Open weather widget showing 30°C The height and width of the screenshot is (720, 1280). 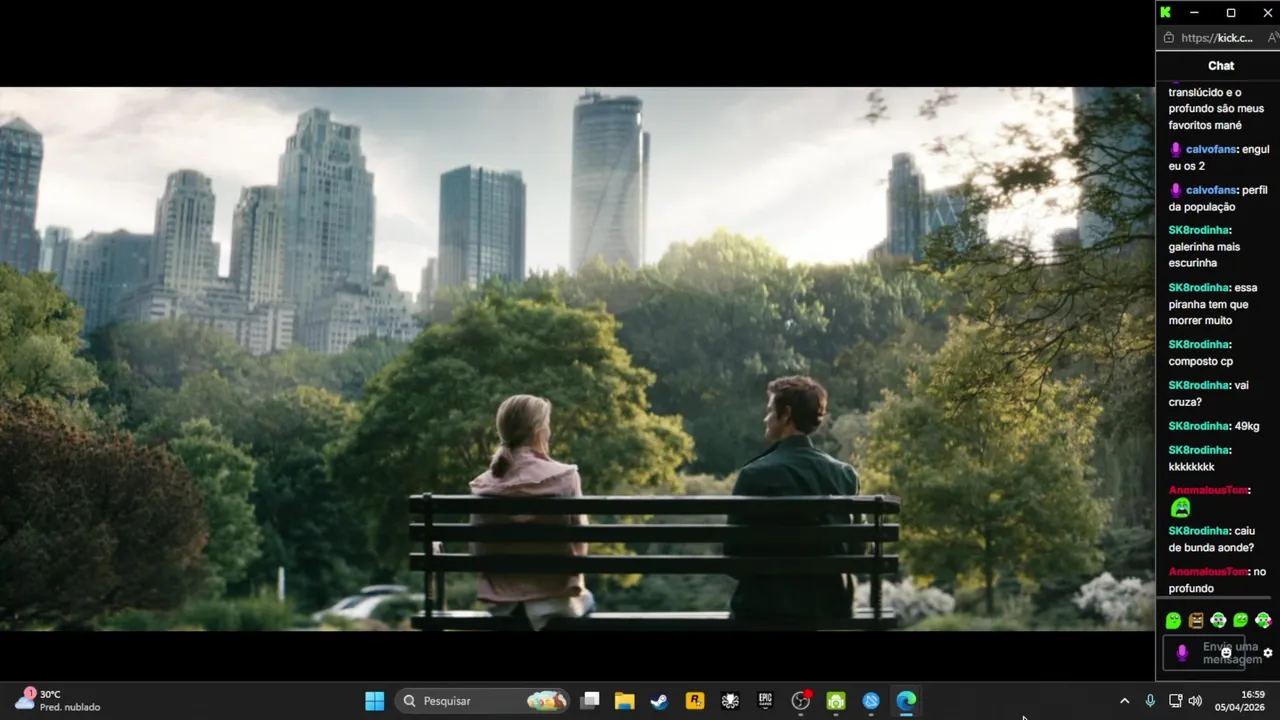pyautogui.click(x=58, y=700)
